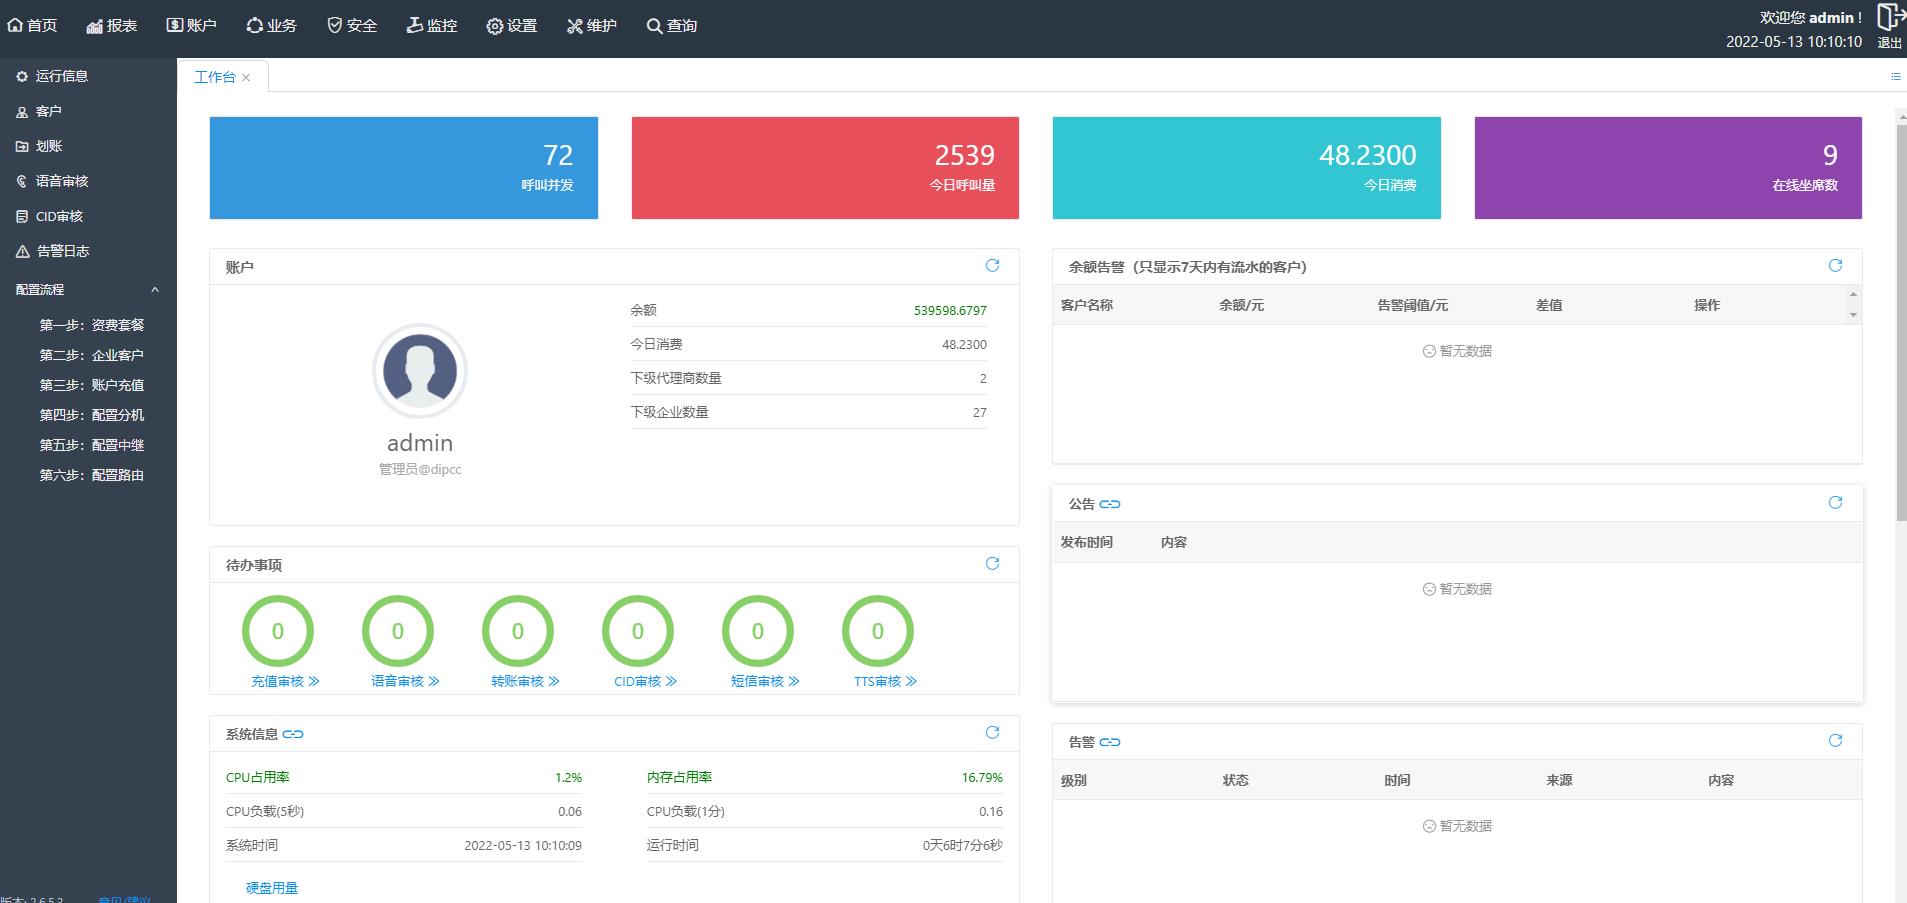Viewport: 1907px width, 903px height.
Task: Open the 业务 business menu
Action: 272,26
